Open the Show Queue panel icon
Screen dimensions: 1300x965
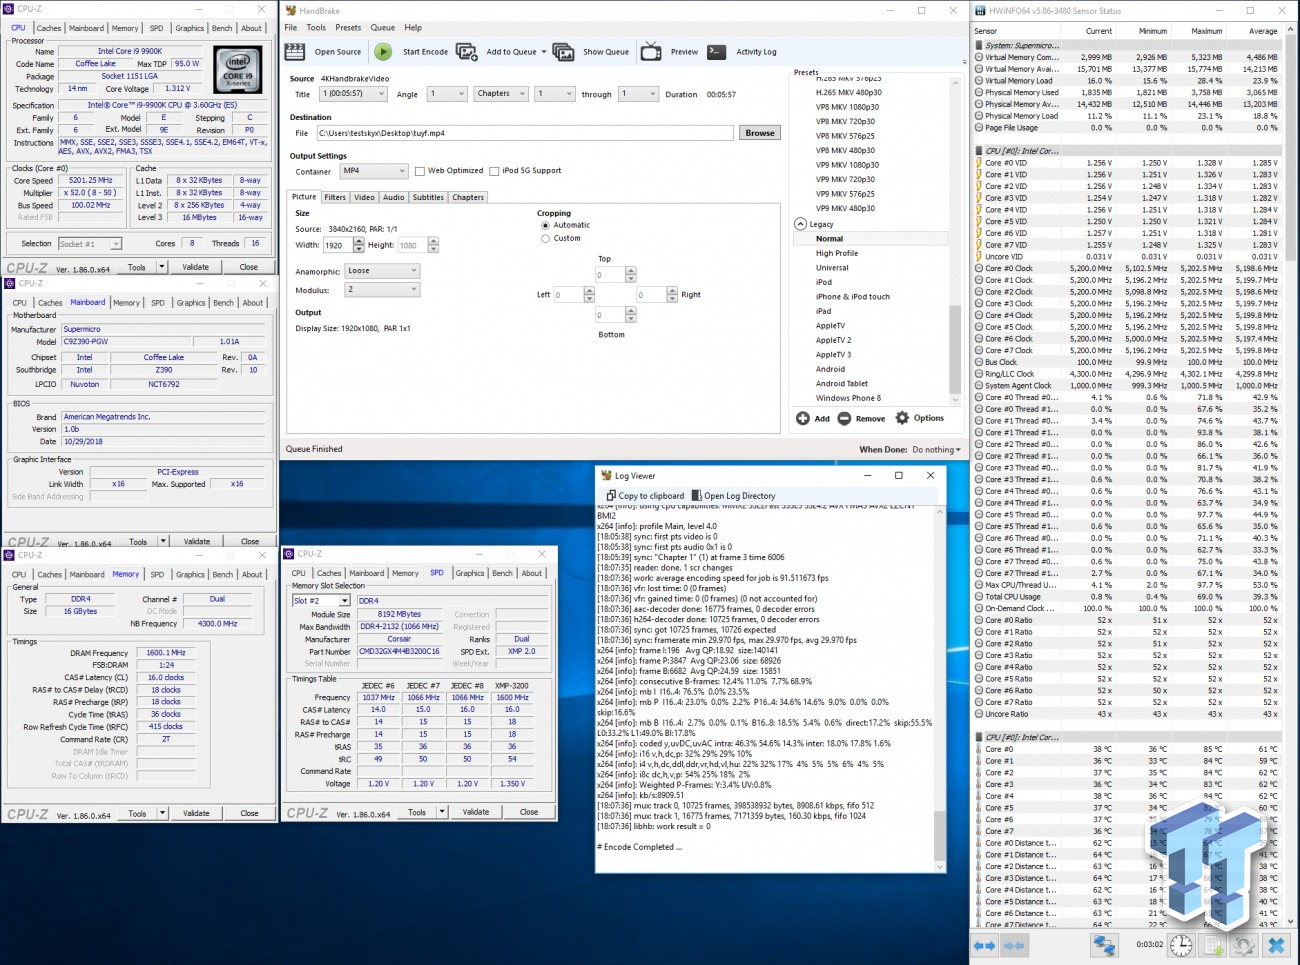coord(562,51)
